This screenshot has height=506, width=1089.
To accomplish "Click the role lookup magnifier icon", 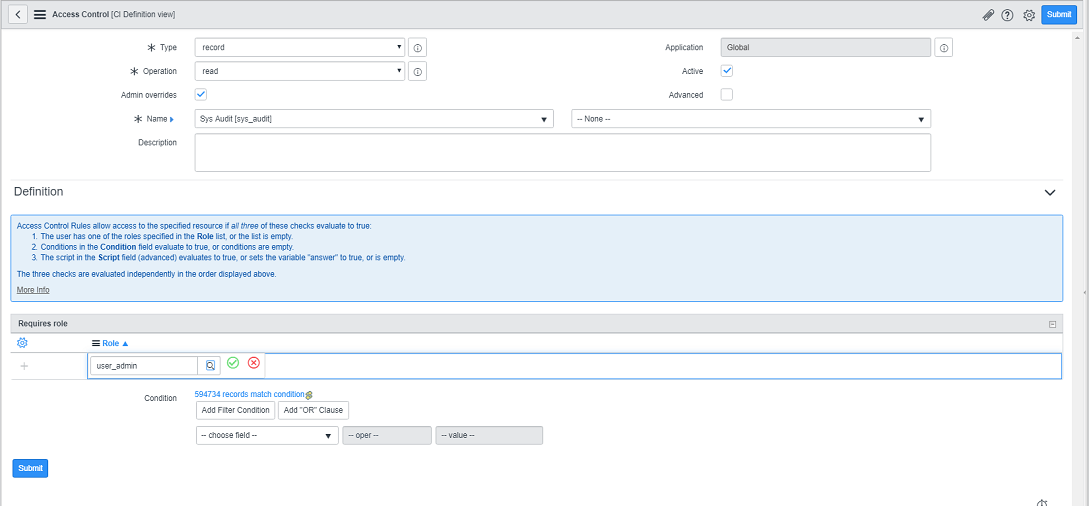I will coord(210,366).
